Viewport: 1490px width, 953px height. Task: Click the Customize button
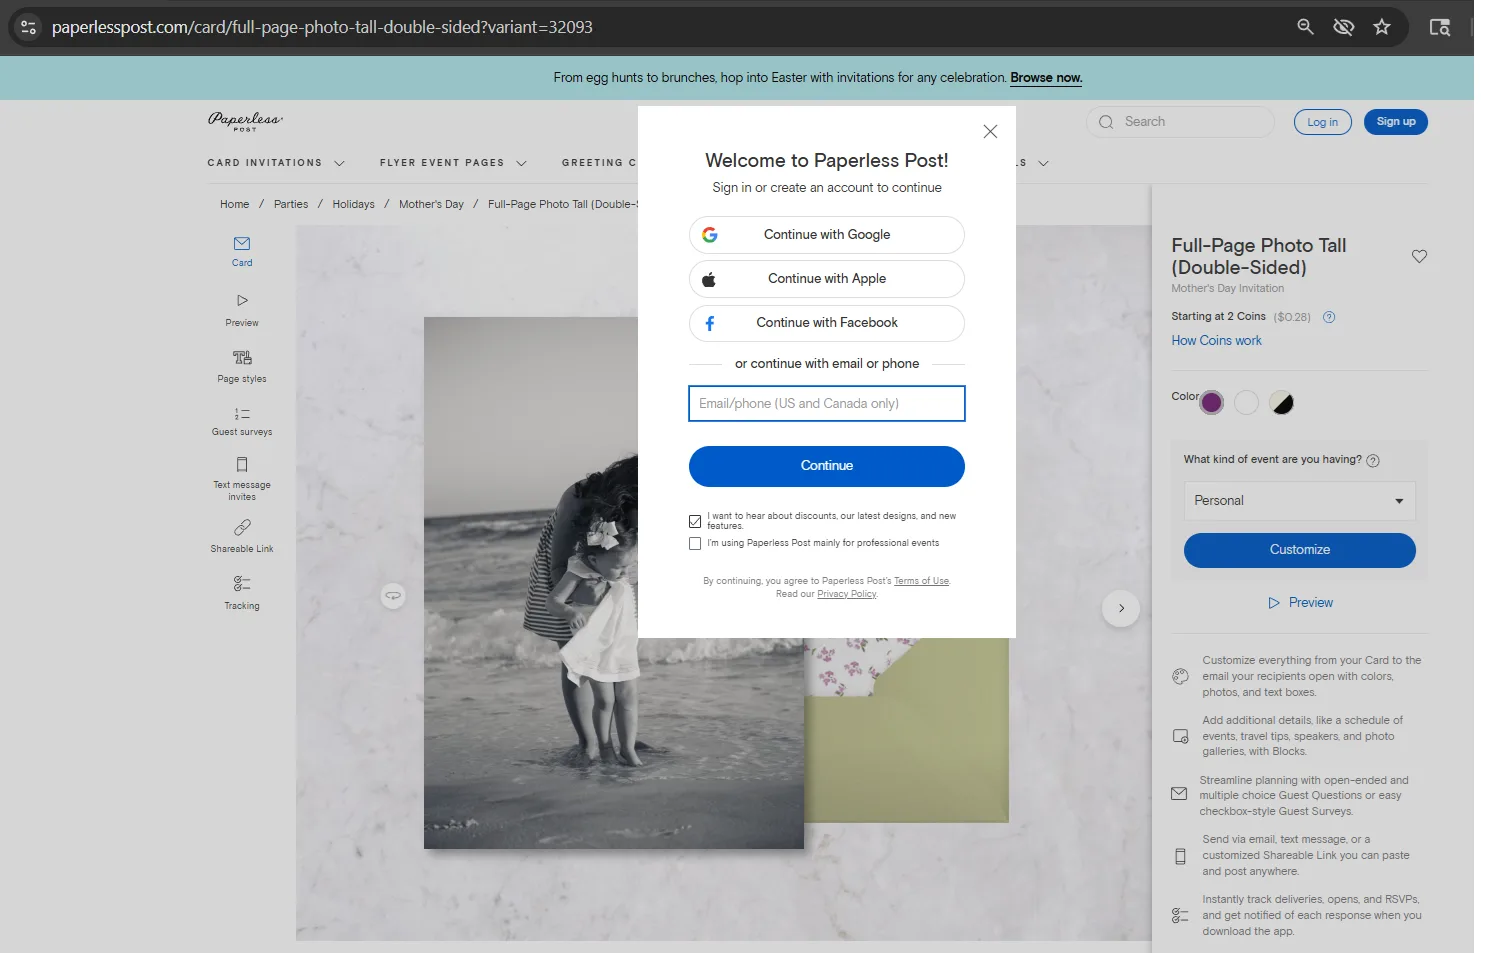(x=1299, y=550)
